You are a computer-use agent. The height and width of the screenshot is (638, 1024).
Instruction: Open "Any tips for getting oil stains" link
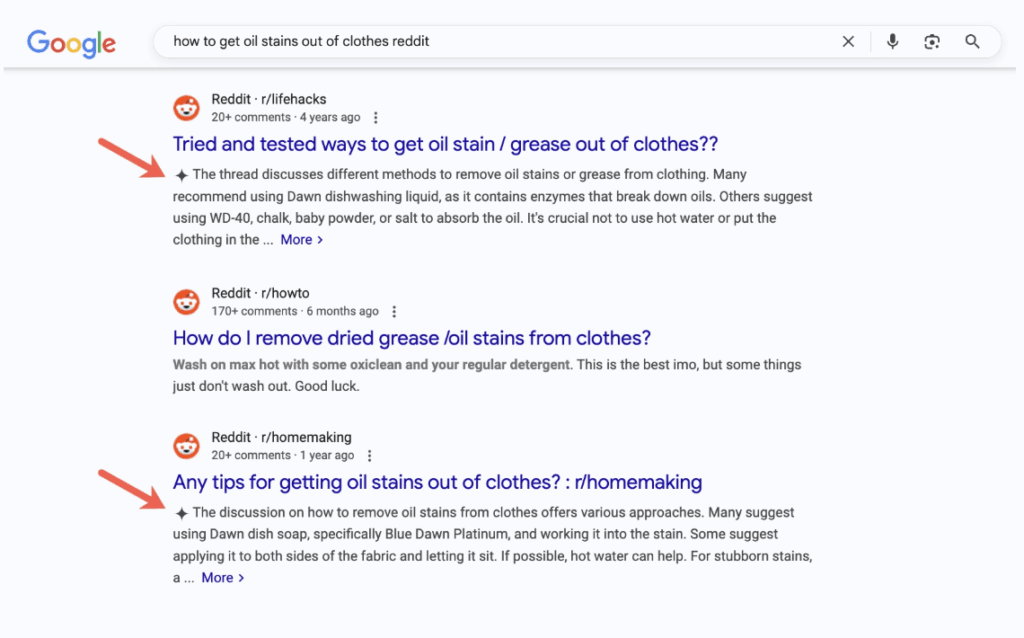(x=437, y=482)
